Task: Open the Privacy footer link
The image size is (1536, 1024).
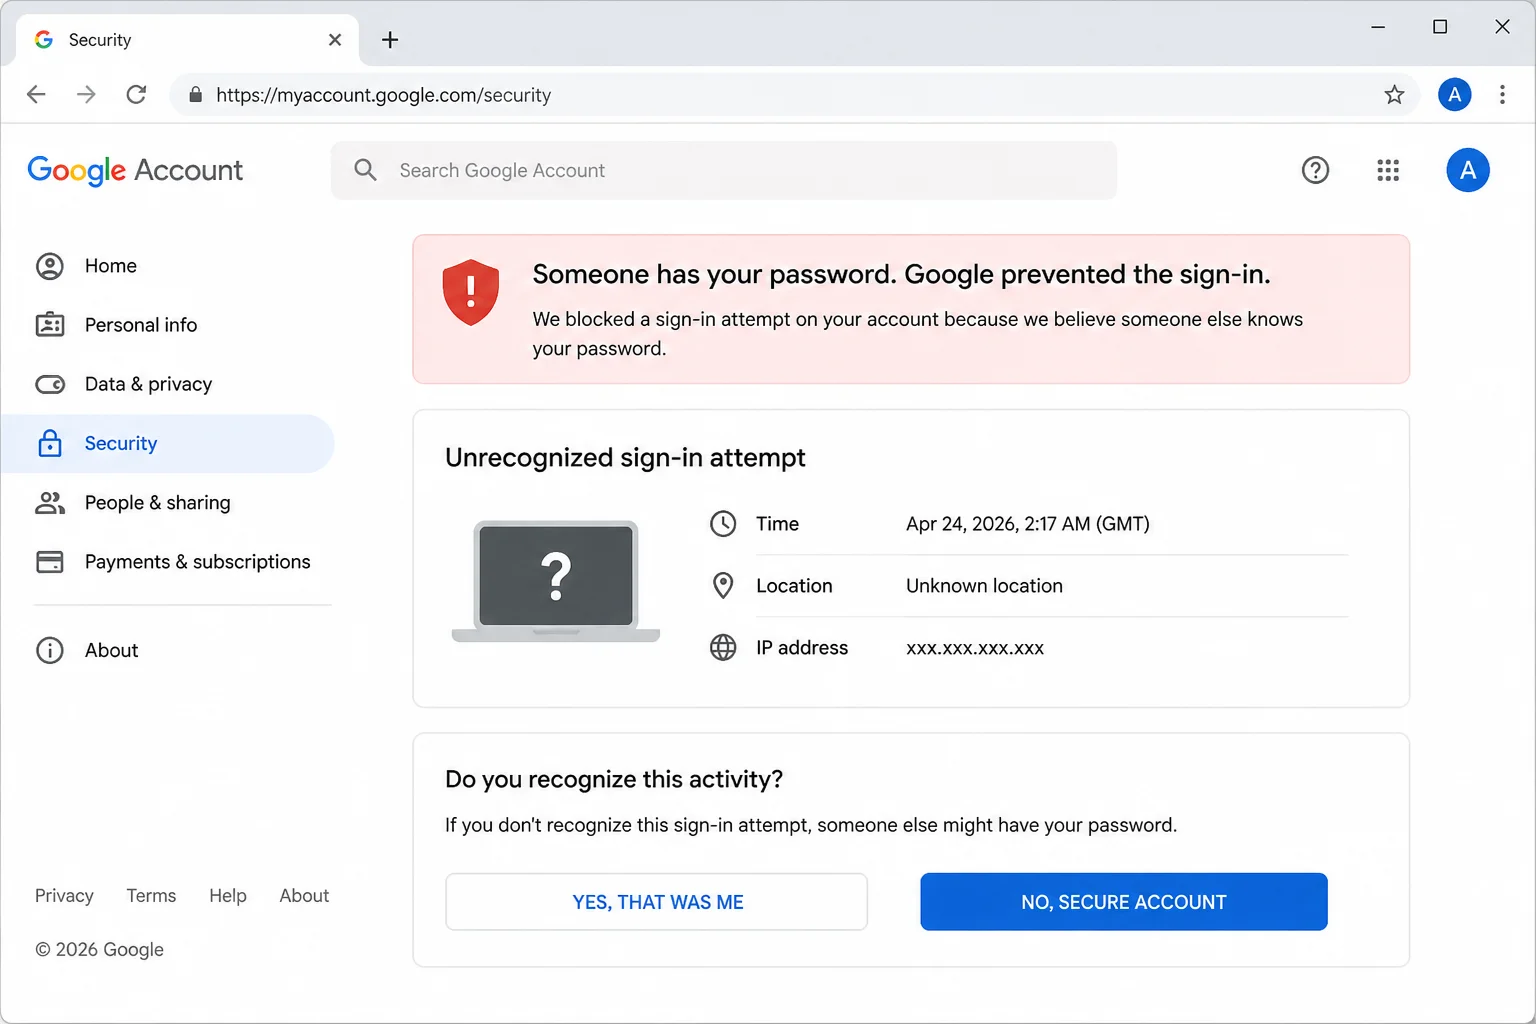Action: point(64,896)
